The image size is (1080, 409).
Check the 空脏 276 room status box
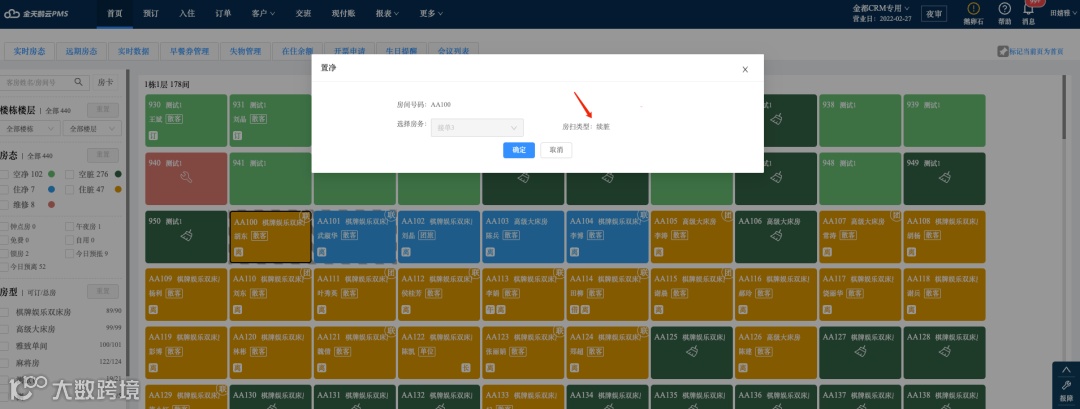pyautogui.click(x=70, y=174)
